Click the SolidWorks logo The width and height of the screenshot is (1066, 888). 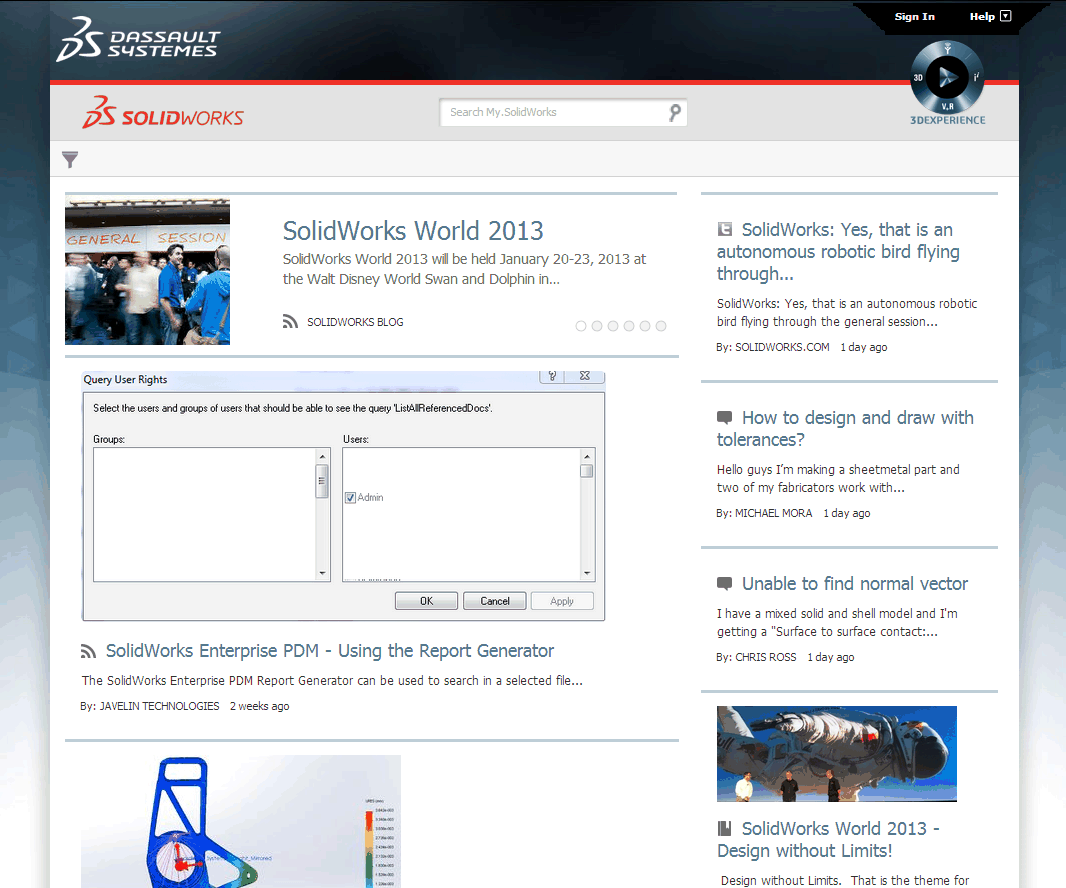coord(163,113)
